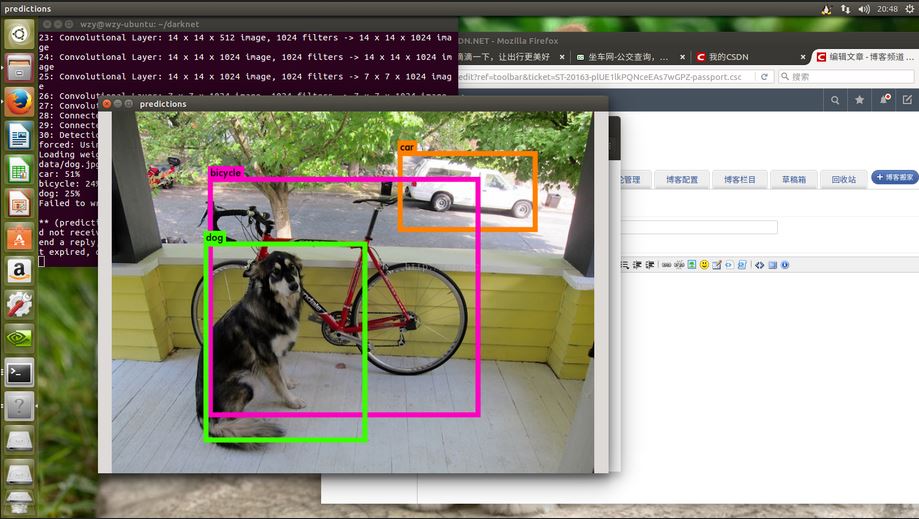Click the list icon at editor toolbar start

[625, 265]
